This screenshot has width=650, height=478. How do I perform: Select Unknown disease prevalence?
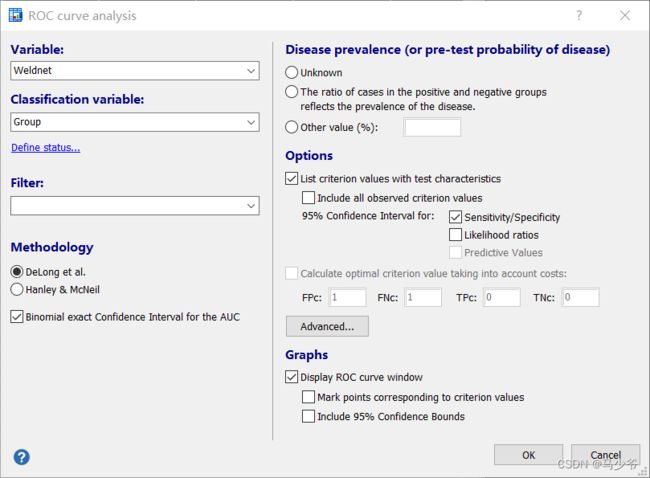tap(291, 73)
